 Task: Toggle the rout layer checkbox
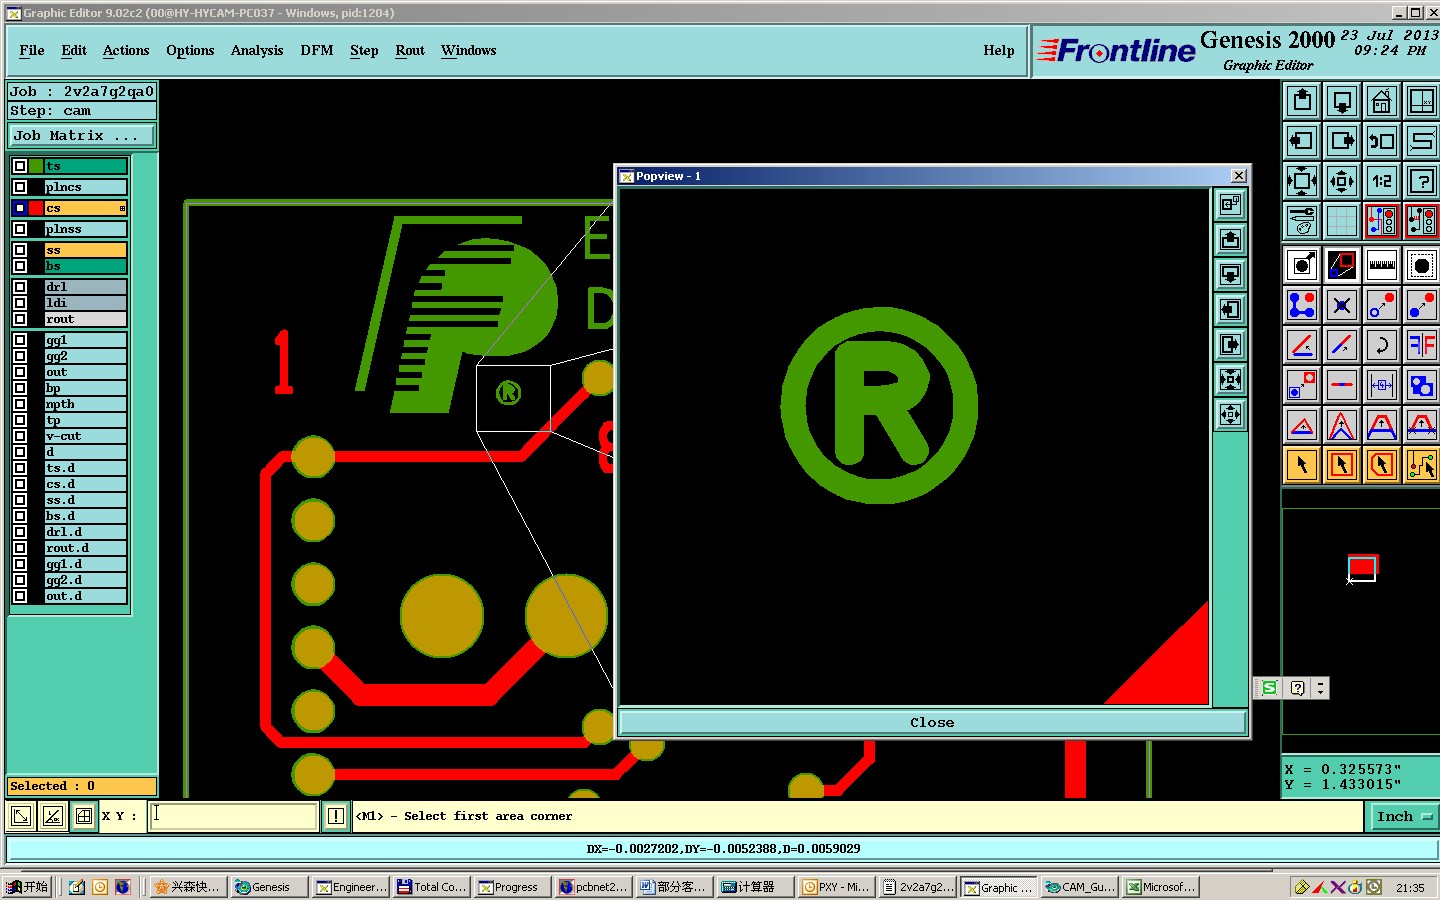pyautogui.click(x=20, y=319)
